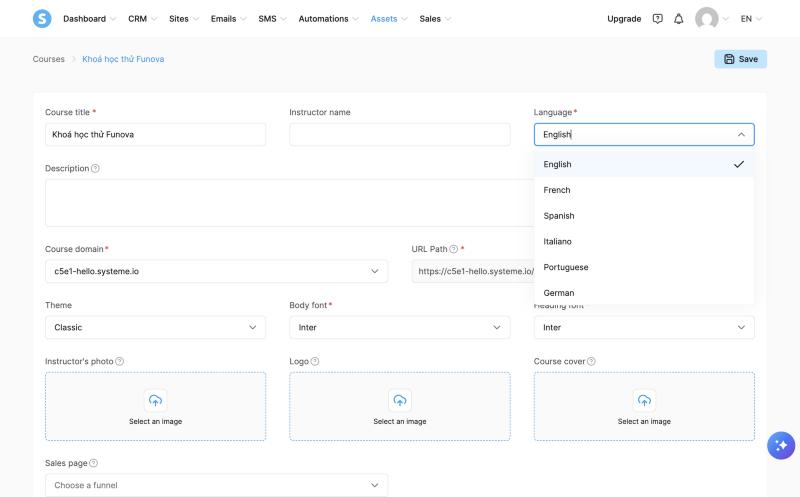Open the Emails menu
Viewport: 800px width, 497px height.
click(229, 19)
